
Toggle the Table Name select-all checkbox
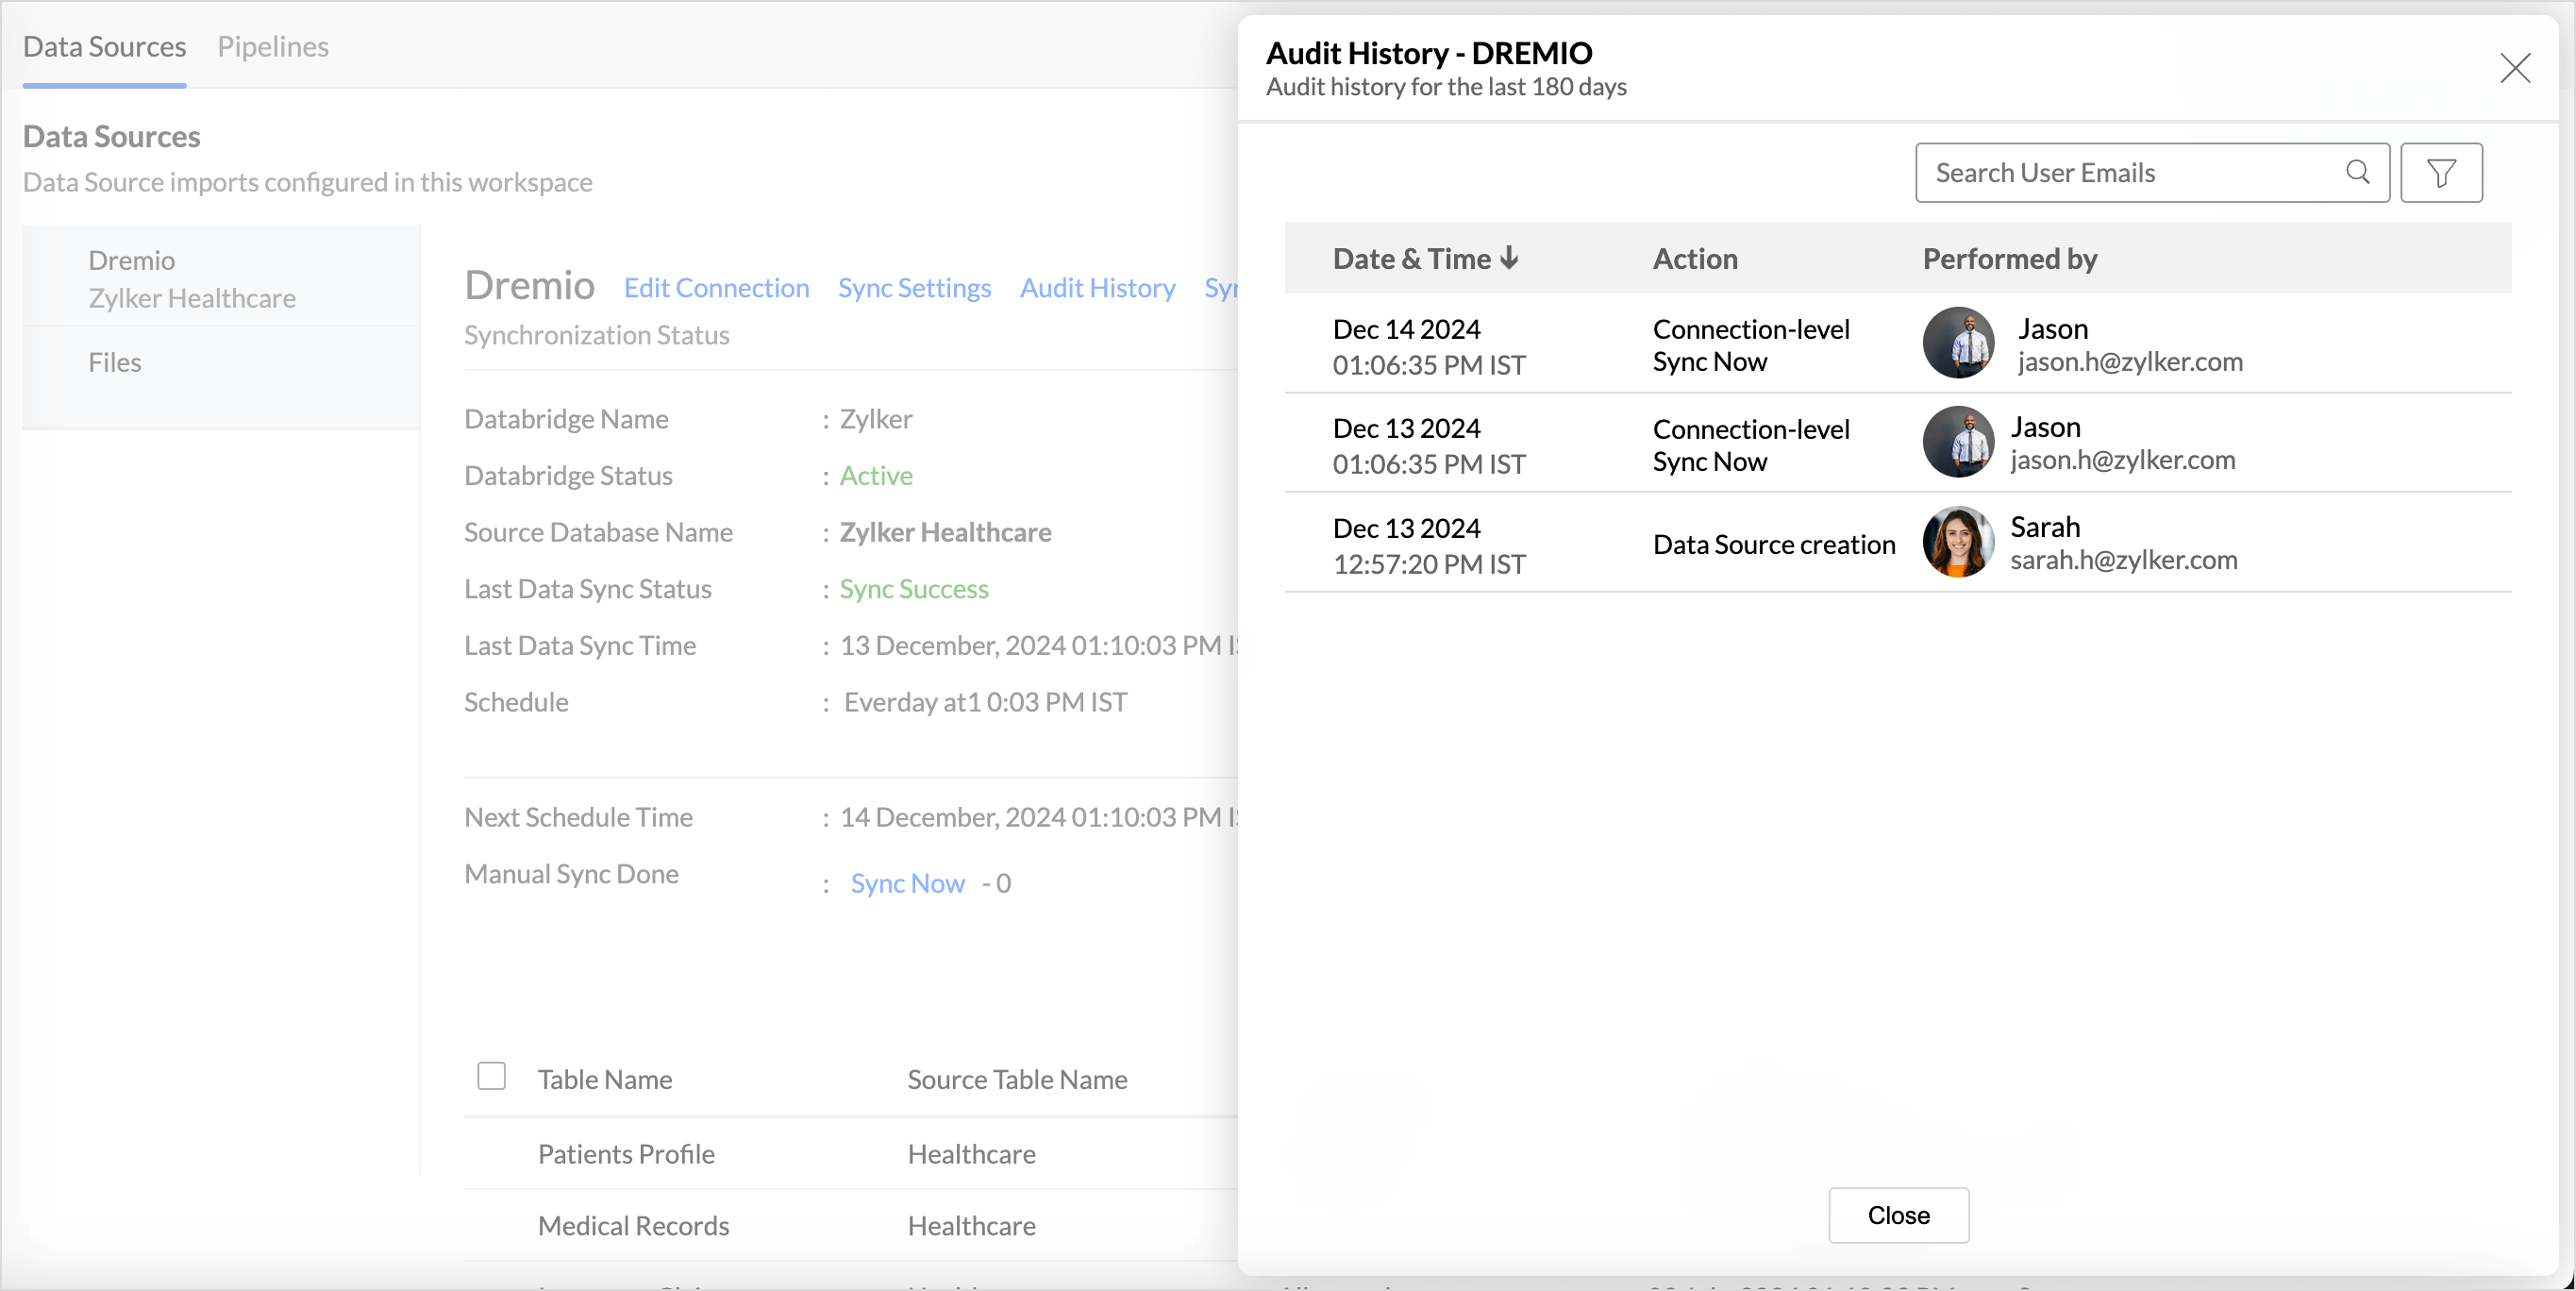point(491,1076)
